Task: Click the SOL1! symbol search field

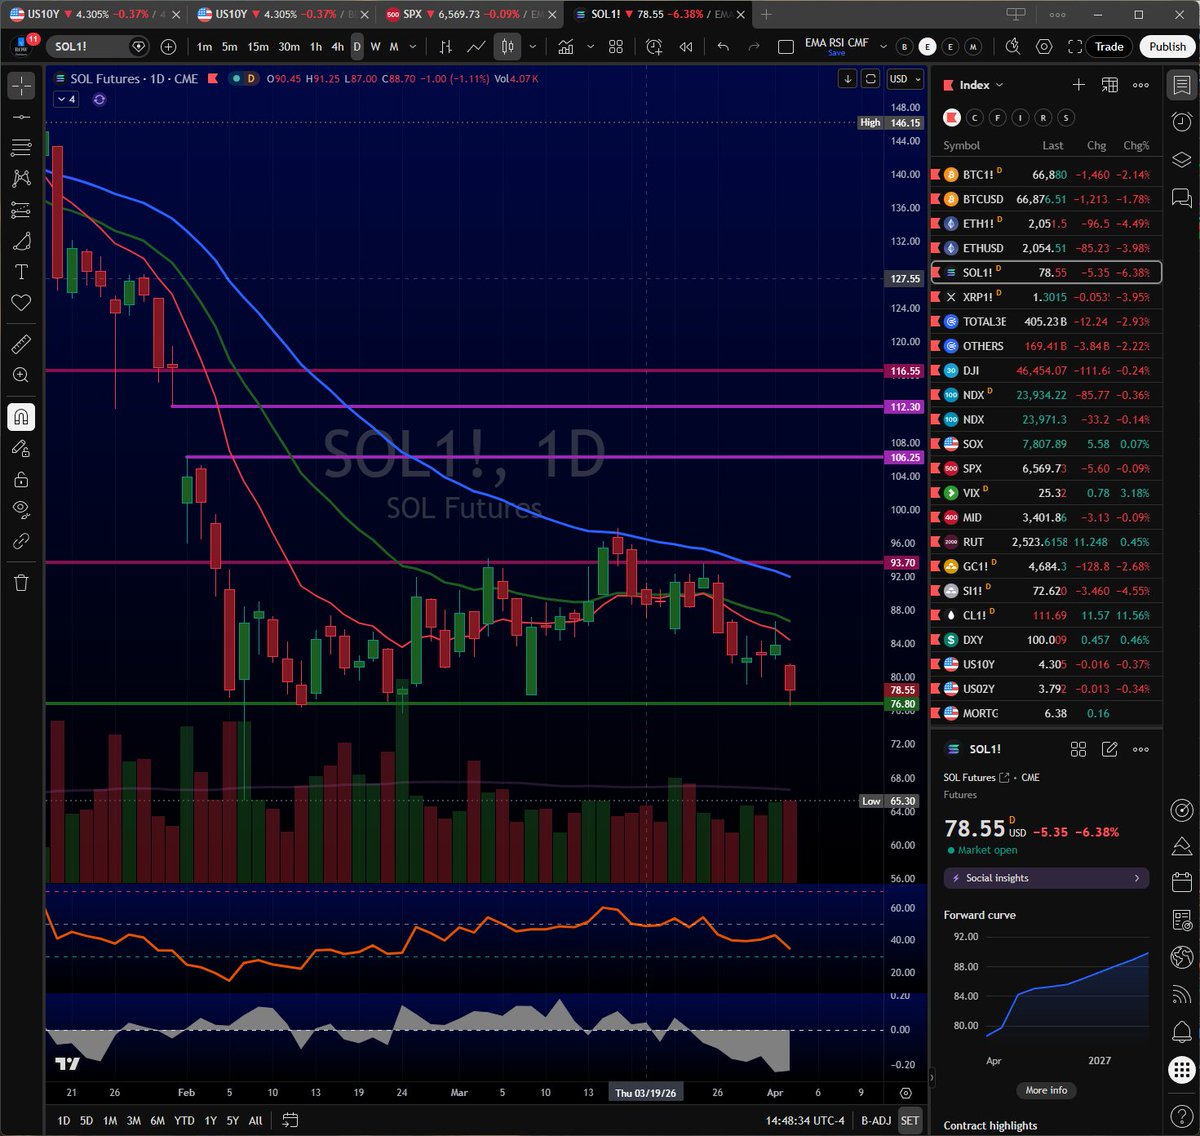Action: pyautogui.click(x=97, y=47)
